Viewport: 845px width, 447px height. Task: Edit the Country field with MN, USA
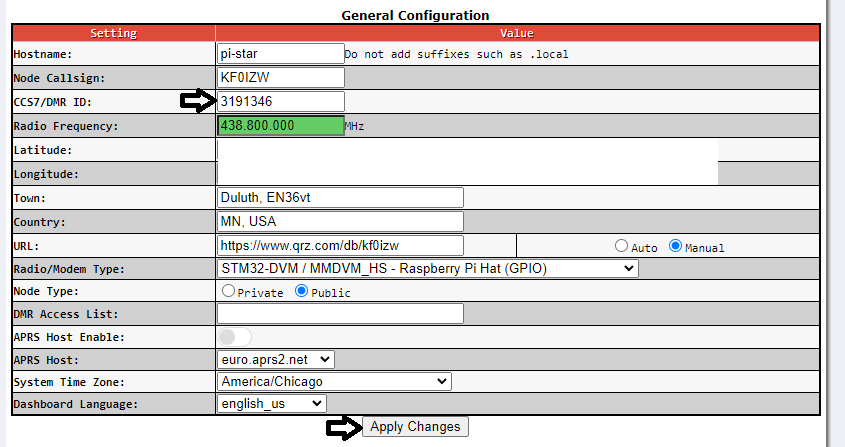pos(340,221)
